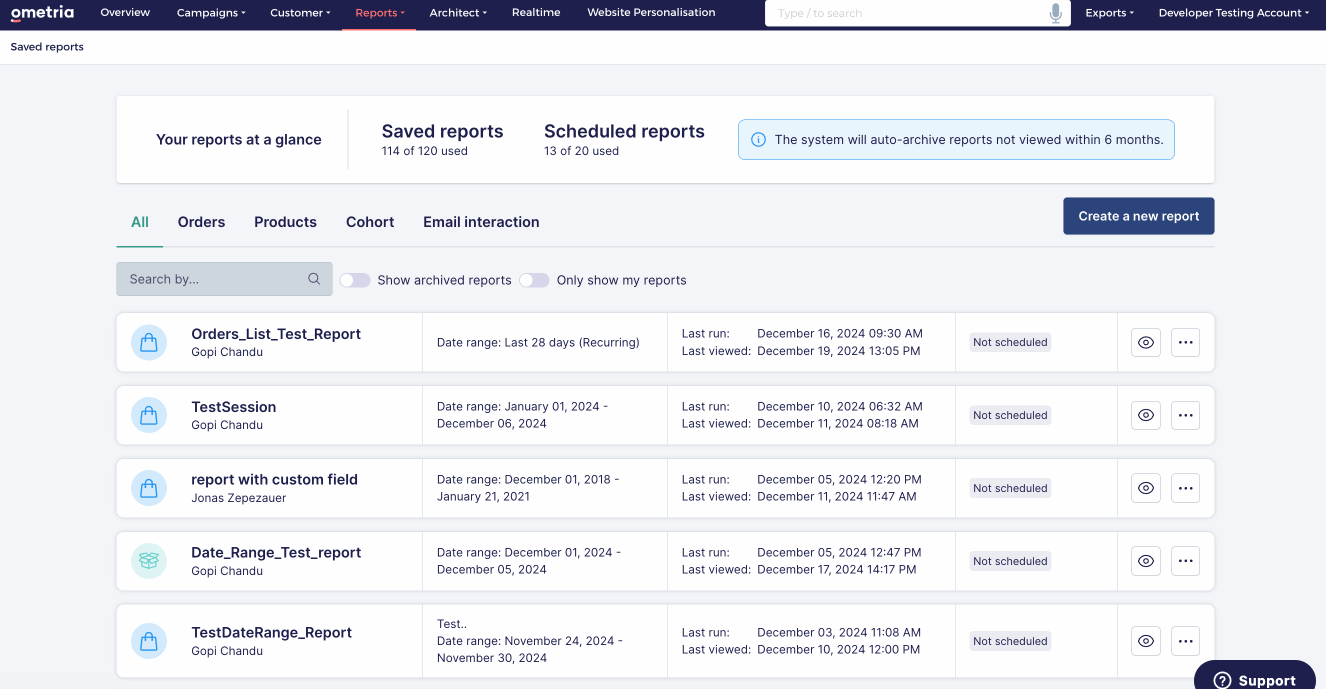The width and height of the screenshot is (1326, 689).
Task: Open more options for report with custom field
Action: pos(1185,488)
